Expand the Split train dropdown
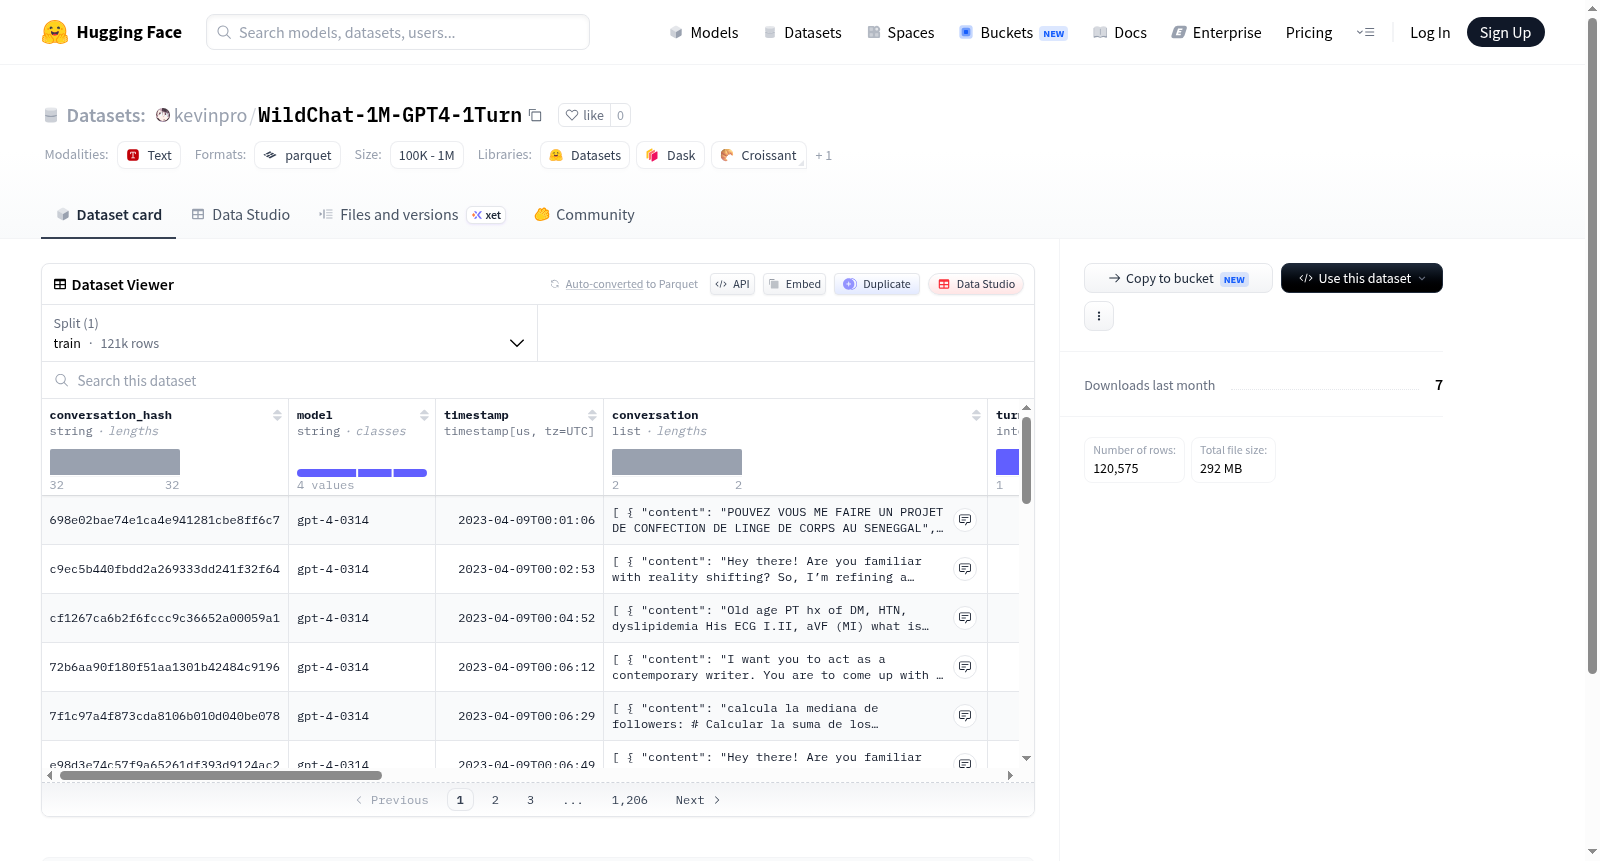Image resolution: width=1600 pixels, height=861 pixels. click(290, 333)
